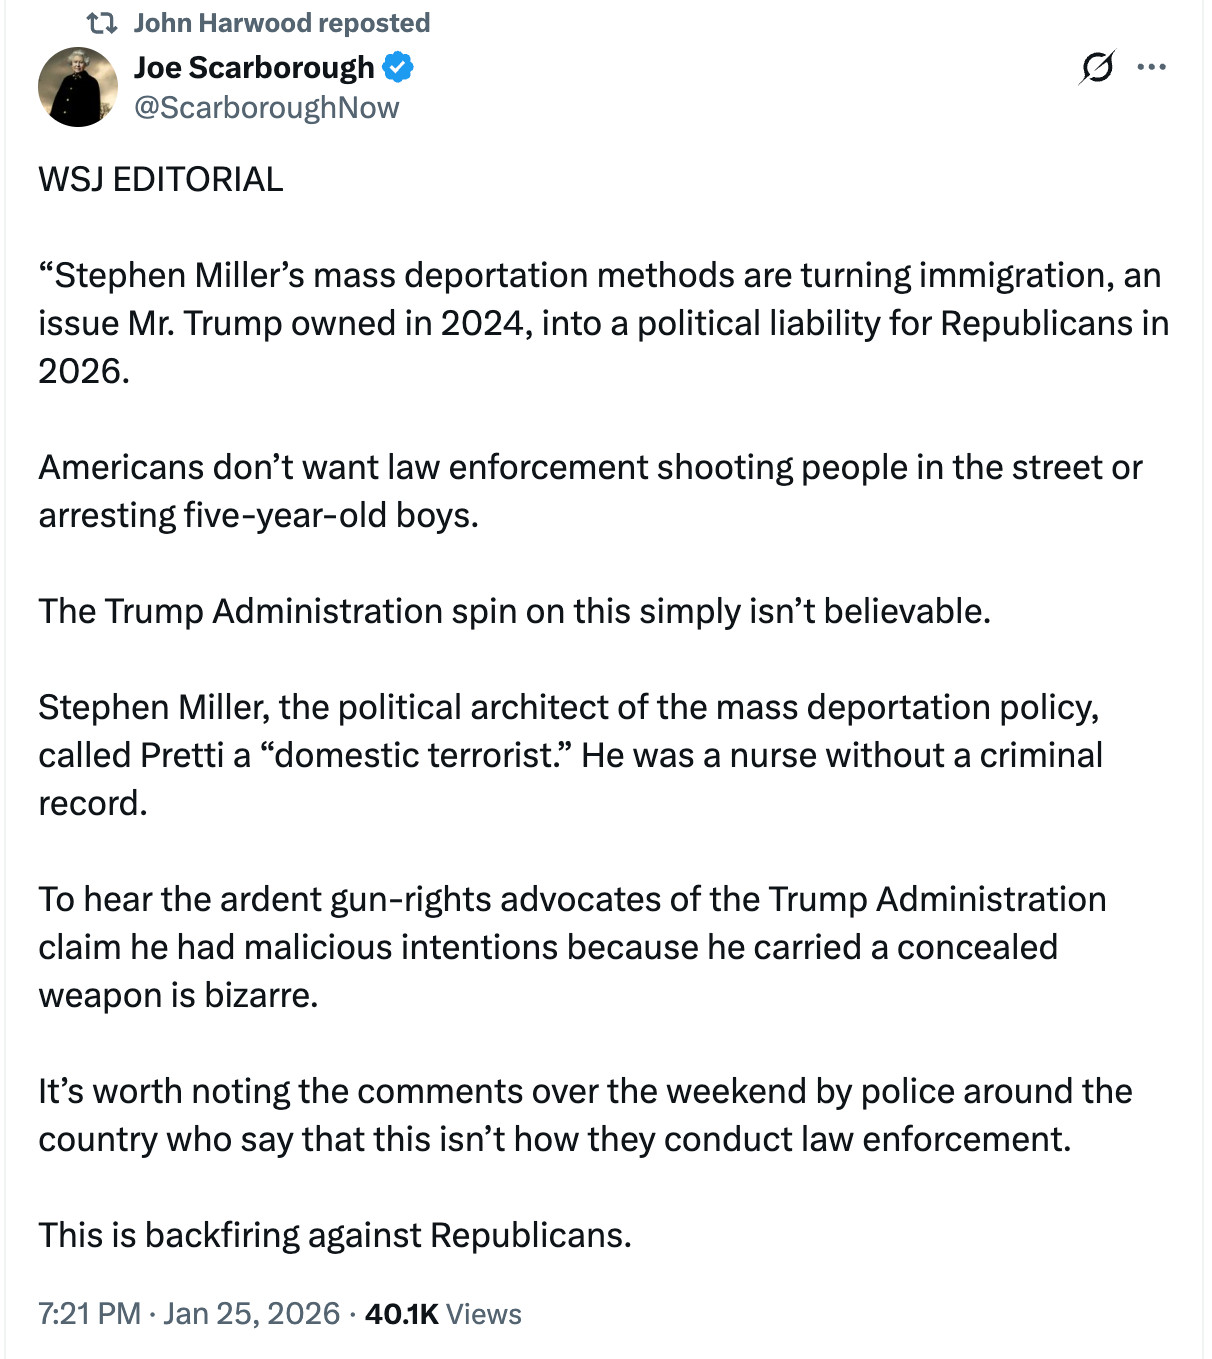Open the @ScarboroughNow handle
The height and width of the screenshot is (1359, 1212).
click(x=266, y=107)
